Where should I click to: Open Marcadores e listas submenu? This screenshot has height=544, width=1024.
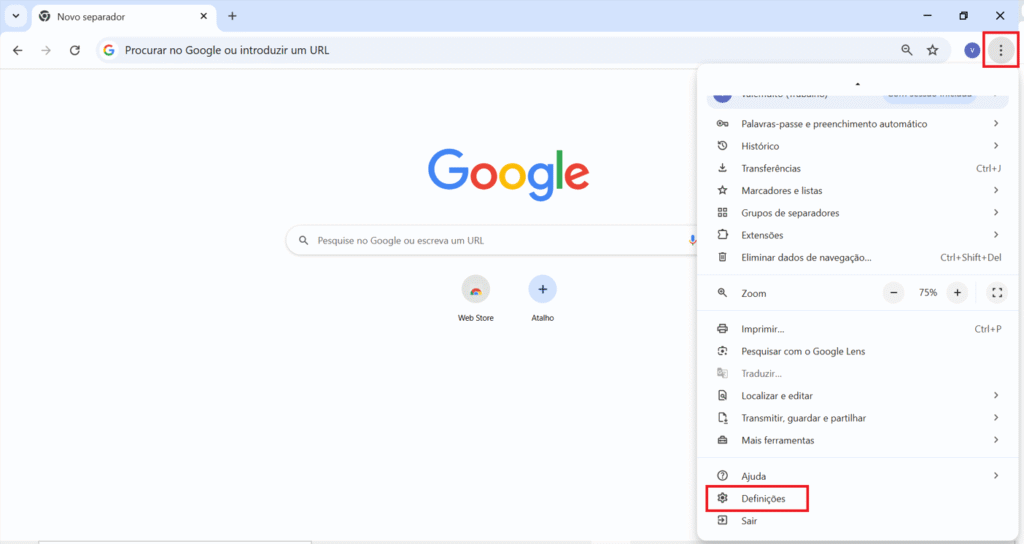[857, 190]
